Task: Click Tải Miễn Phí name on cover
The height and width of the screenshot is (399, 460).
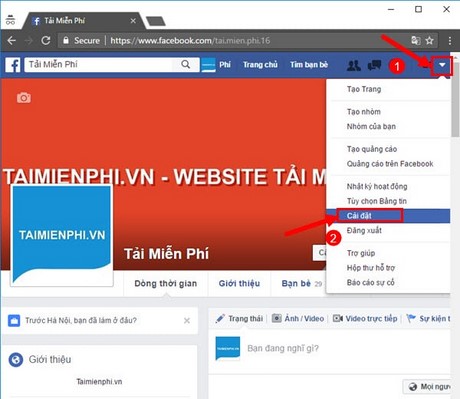Action: coord(166,254)
